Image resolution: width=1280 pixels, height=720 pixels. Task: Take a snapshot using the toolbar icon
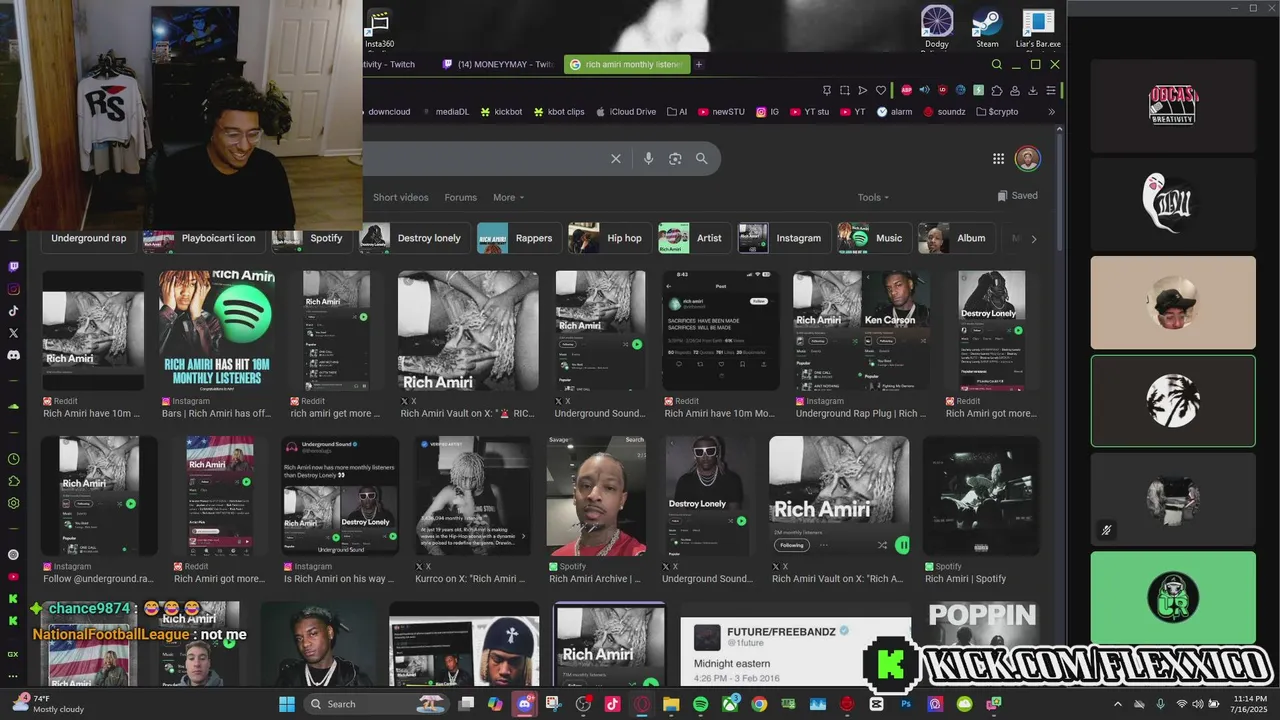click(x=844, y=90)
